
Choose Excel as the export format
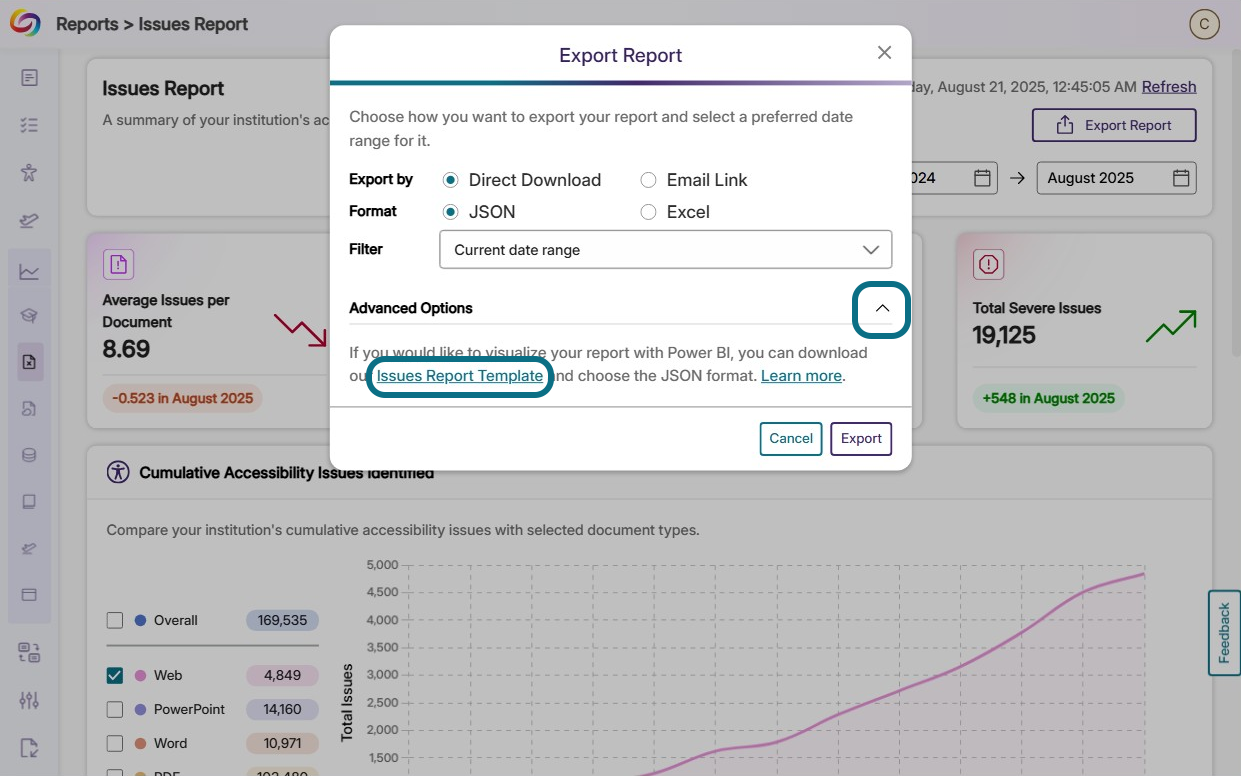pyautogui.click(x=648, y=212)
